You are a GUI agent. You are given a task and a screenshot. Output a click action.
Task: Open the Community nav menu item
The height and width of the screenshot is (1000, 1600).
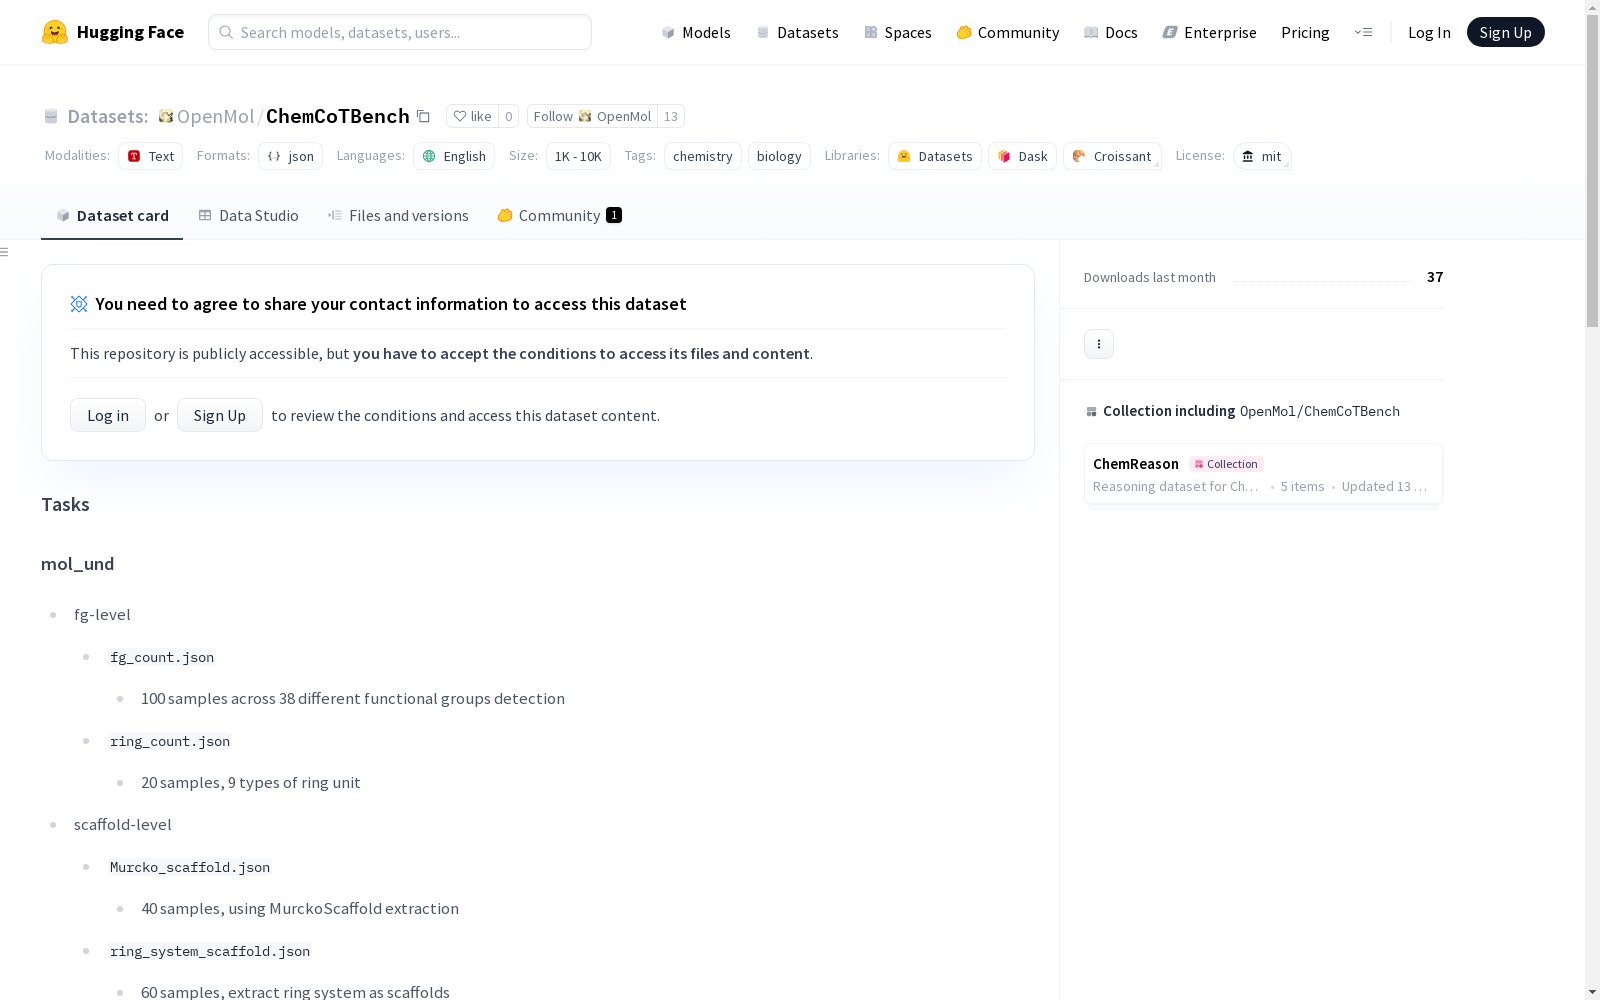pos(1007,32)
